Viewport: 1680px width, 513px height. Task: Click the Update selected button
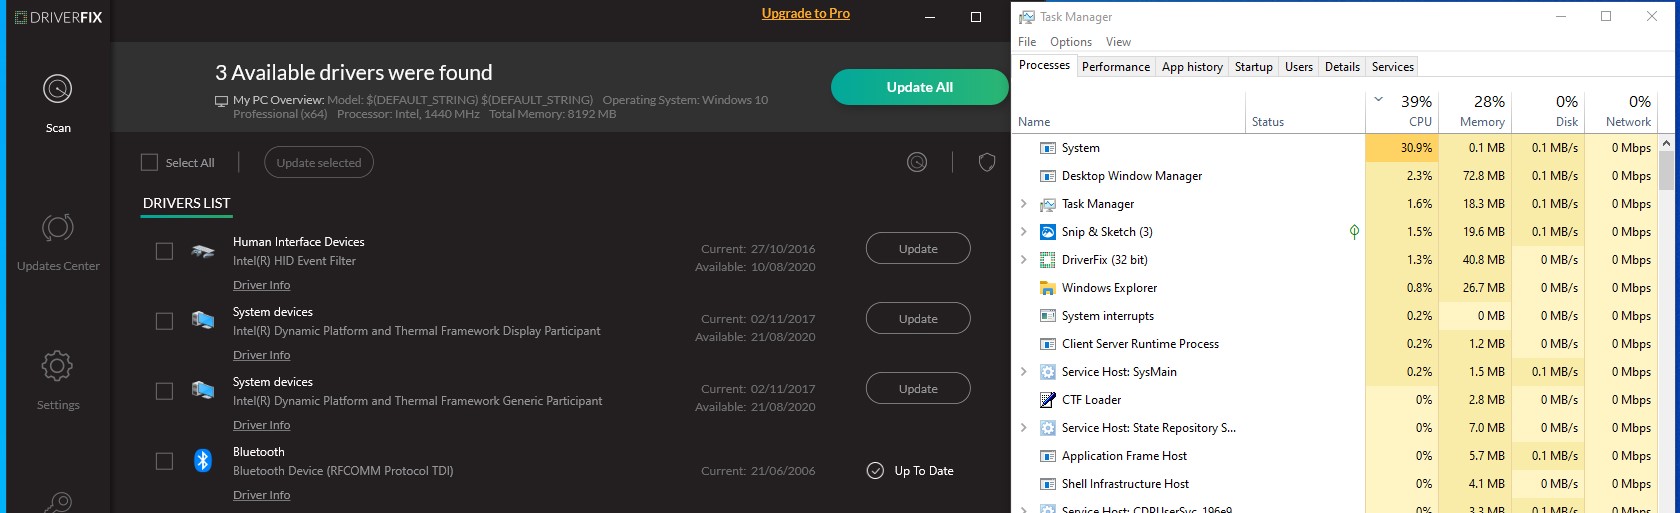pyautogui.click(x=319, y=162)
